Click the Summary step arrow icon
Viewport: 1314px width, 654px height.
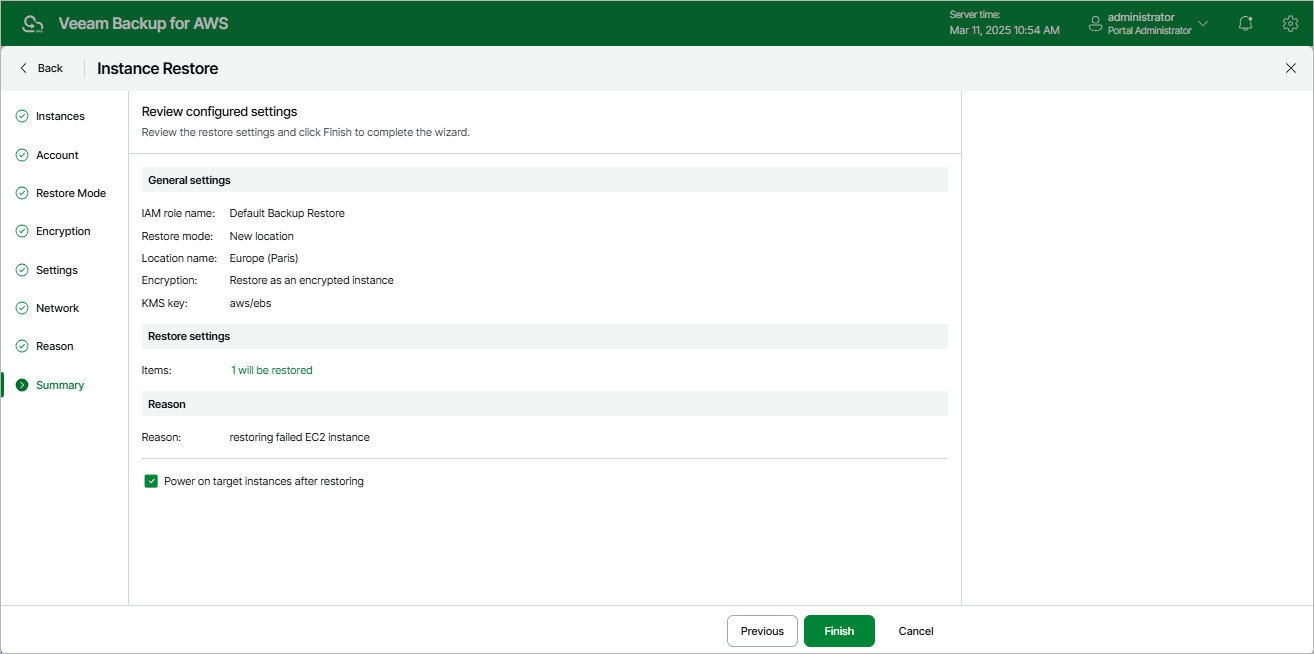coord(21,384)
